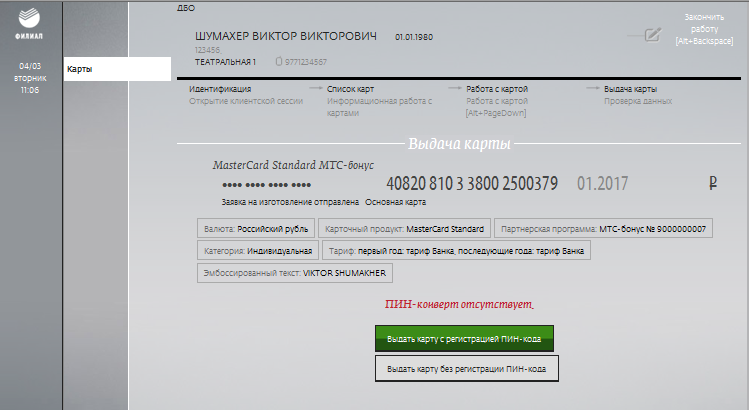Click account number 40820 810 3 3800 2500379
The image size is (749, 410).
coord(472,183)
